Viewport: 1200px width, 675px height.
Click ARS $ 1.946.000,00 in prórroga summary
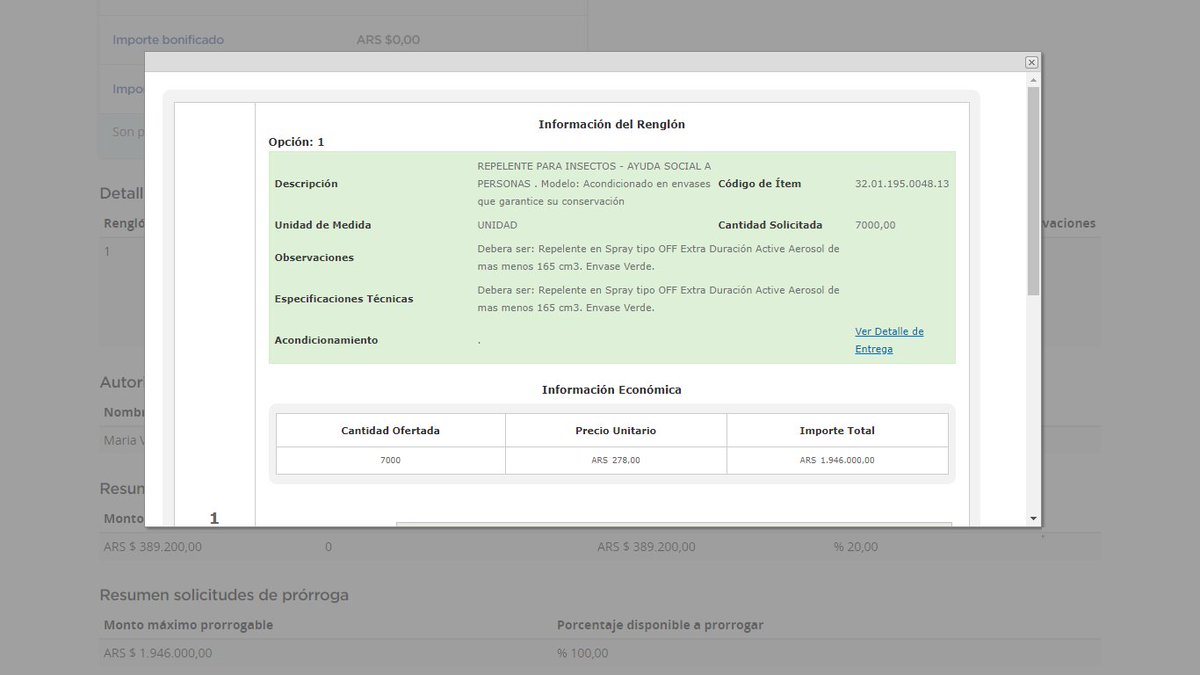click(x=158, y=653)
